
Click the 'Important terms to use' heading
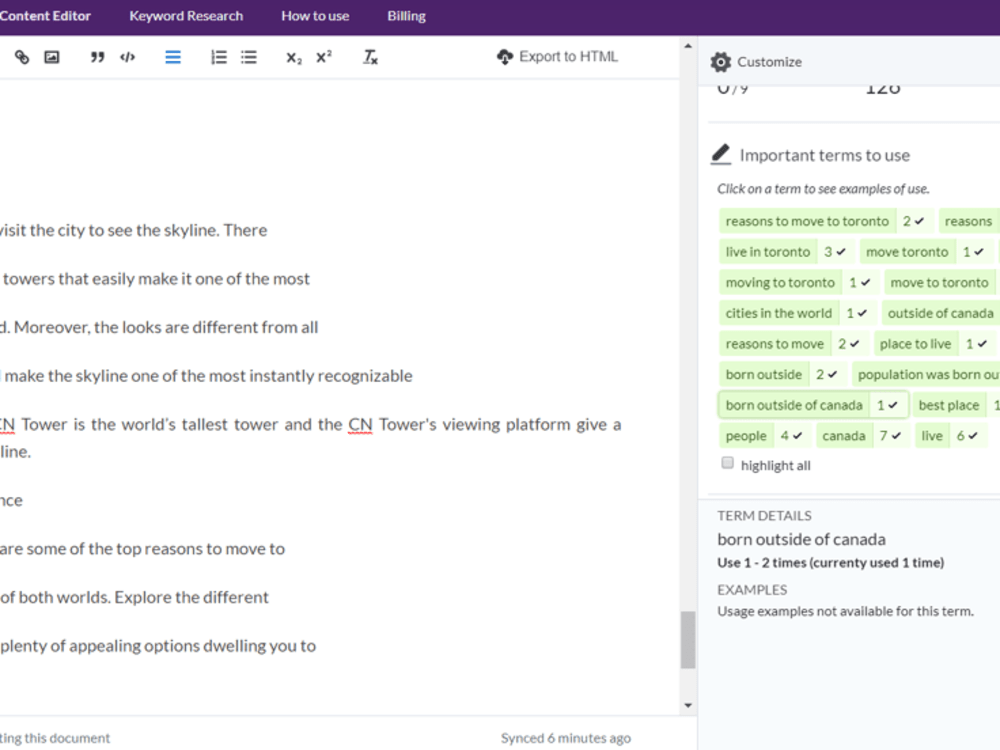coord(825,155)
